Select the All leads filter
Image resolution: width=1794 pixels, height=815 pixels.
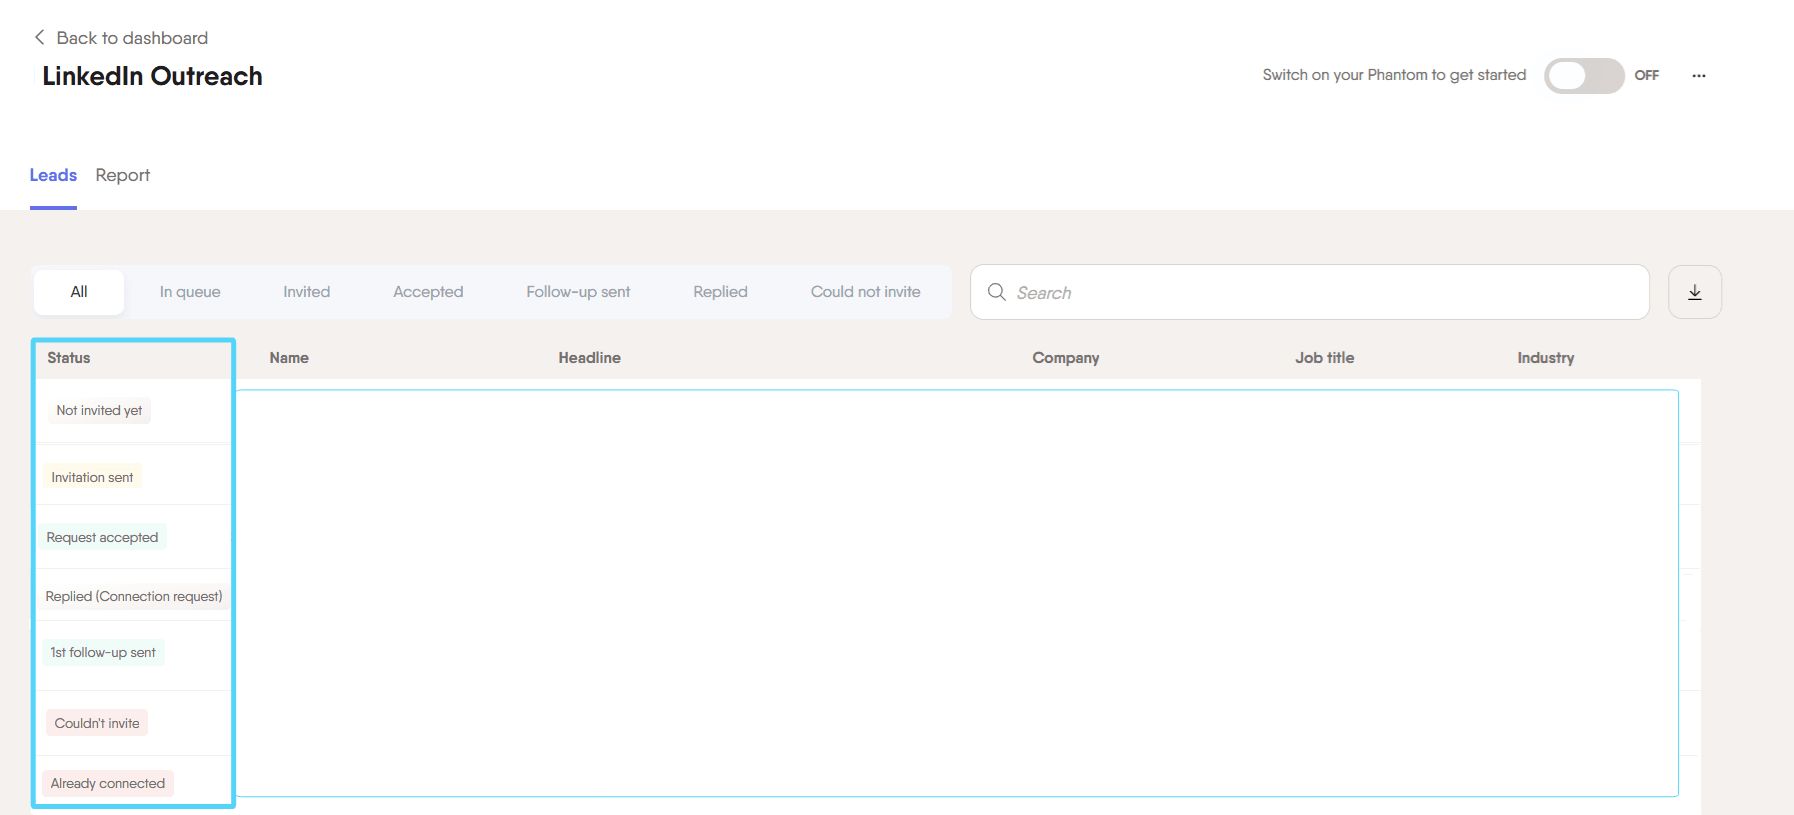click(79, 292)
